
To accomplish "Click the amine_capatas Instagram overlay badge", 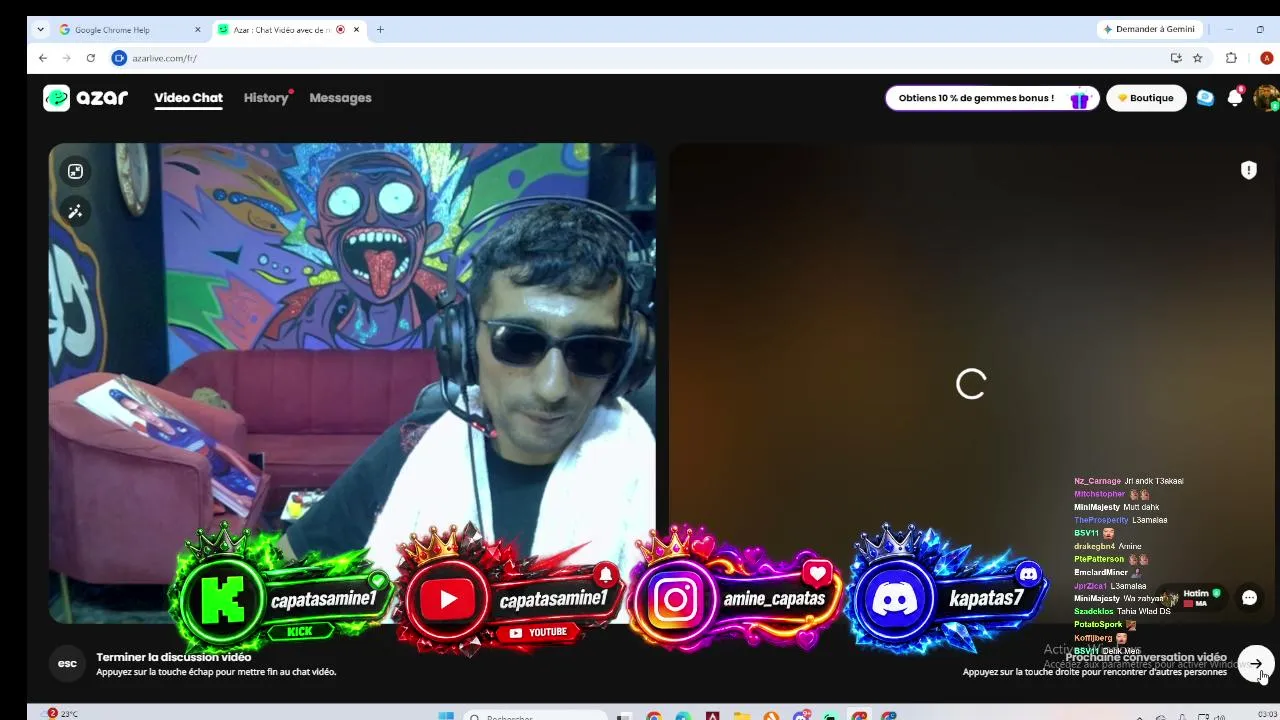I will coord(736,590).
